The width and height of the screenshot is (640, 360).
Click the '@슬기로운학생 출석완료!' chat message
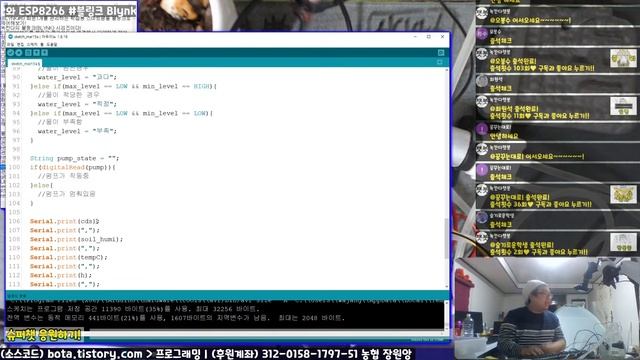[539, 249]
